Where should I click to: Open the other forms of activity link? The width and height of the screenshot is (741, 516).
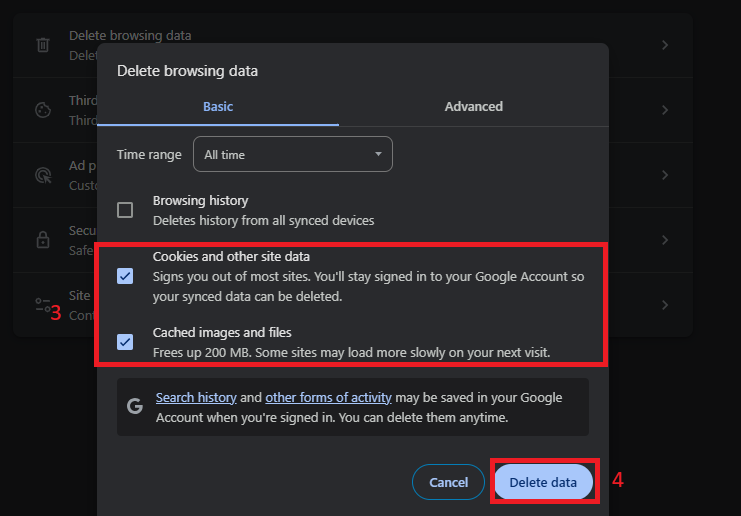(x=328, y=398)
